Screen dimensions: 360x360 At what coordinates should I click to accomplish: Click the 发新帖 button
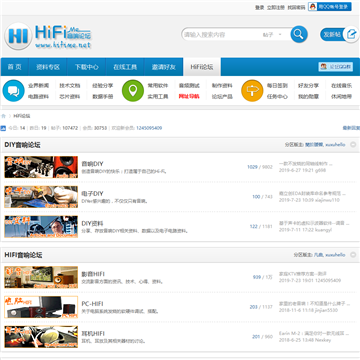pos(332,34)
